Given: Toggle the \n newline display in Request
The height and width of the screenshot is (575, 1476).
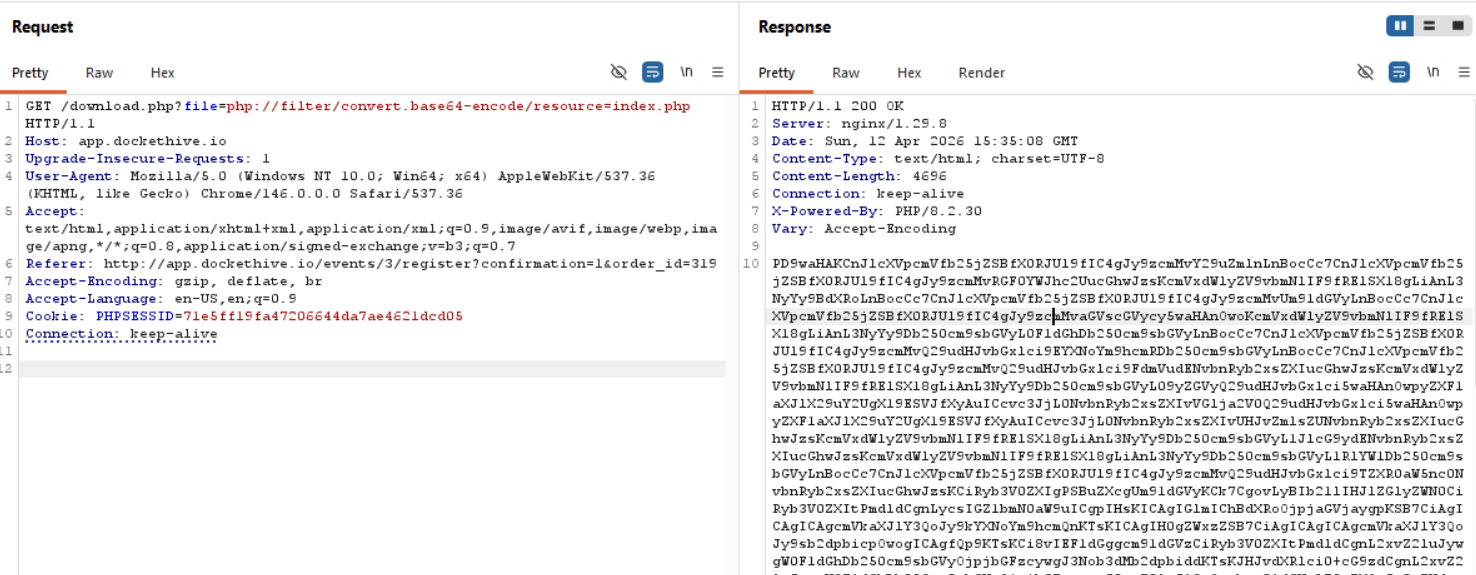Looking at the screenshot, I should (686, 72).
